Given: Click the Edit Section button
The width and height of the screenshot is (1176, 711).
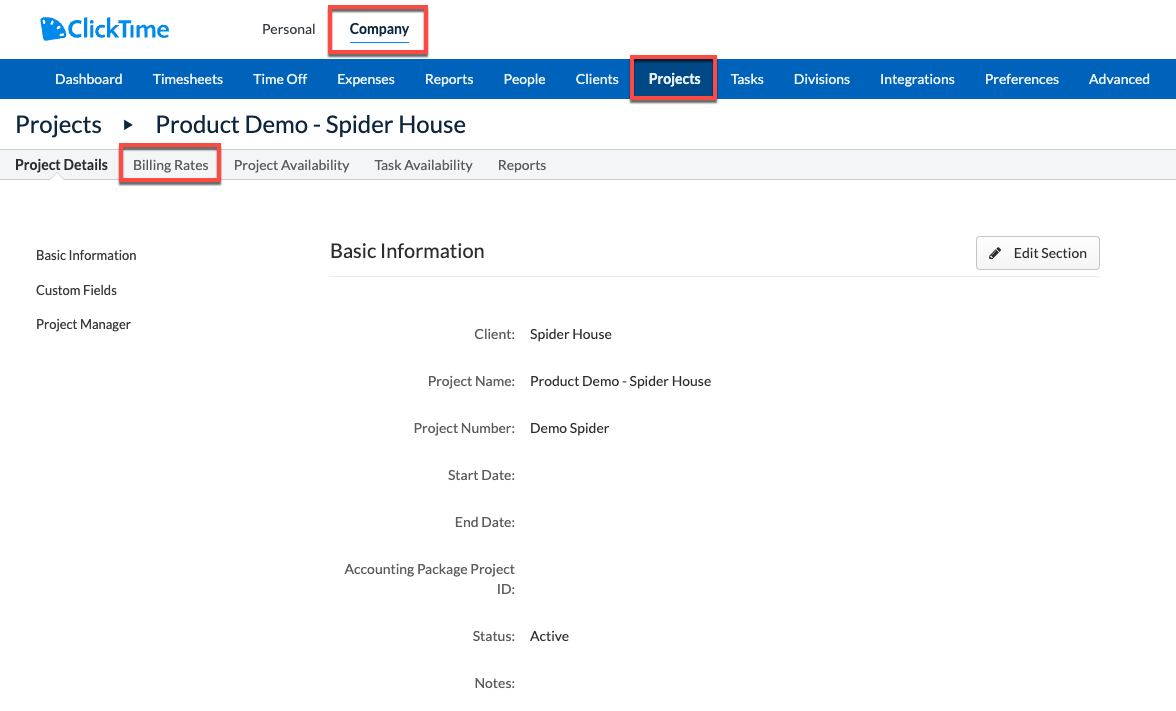Looking at the screenshot, I should (1037, 253).
